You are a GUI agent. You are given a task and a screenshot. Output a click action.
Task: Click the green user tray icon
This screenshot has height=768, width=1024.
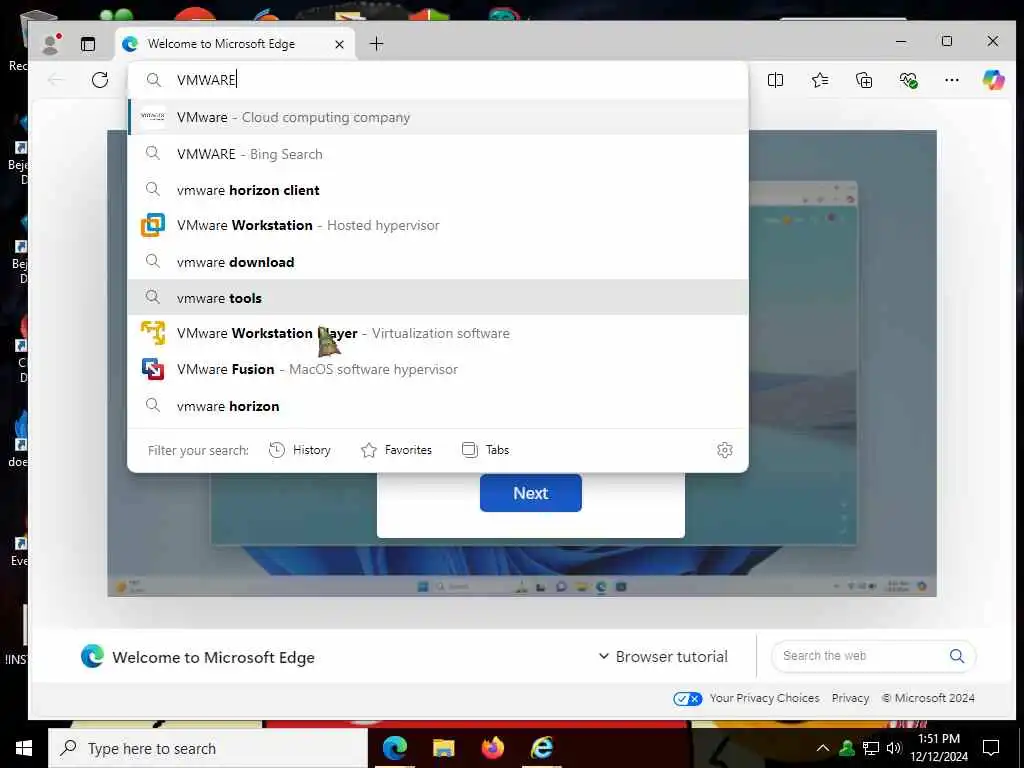847,748
